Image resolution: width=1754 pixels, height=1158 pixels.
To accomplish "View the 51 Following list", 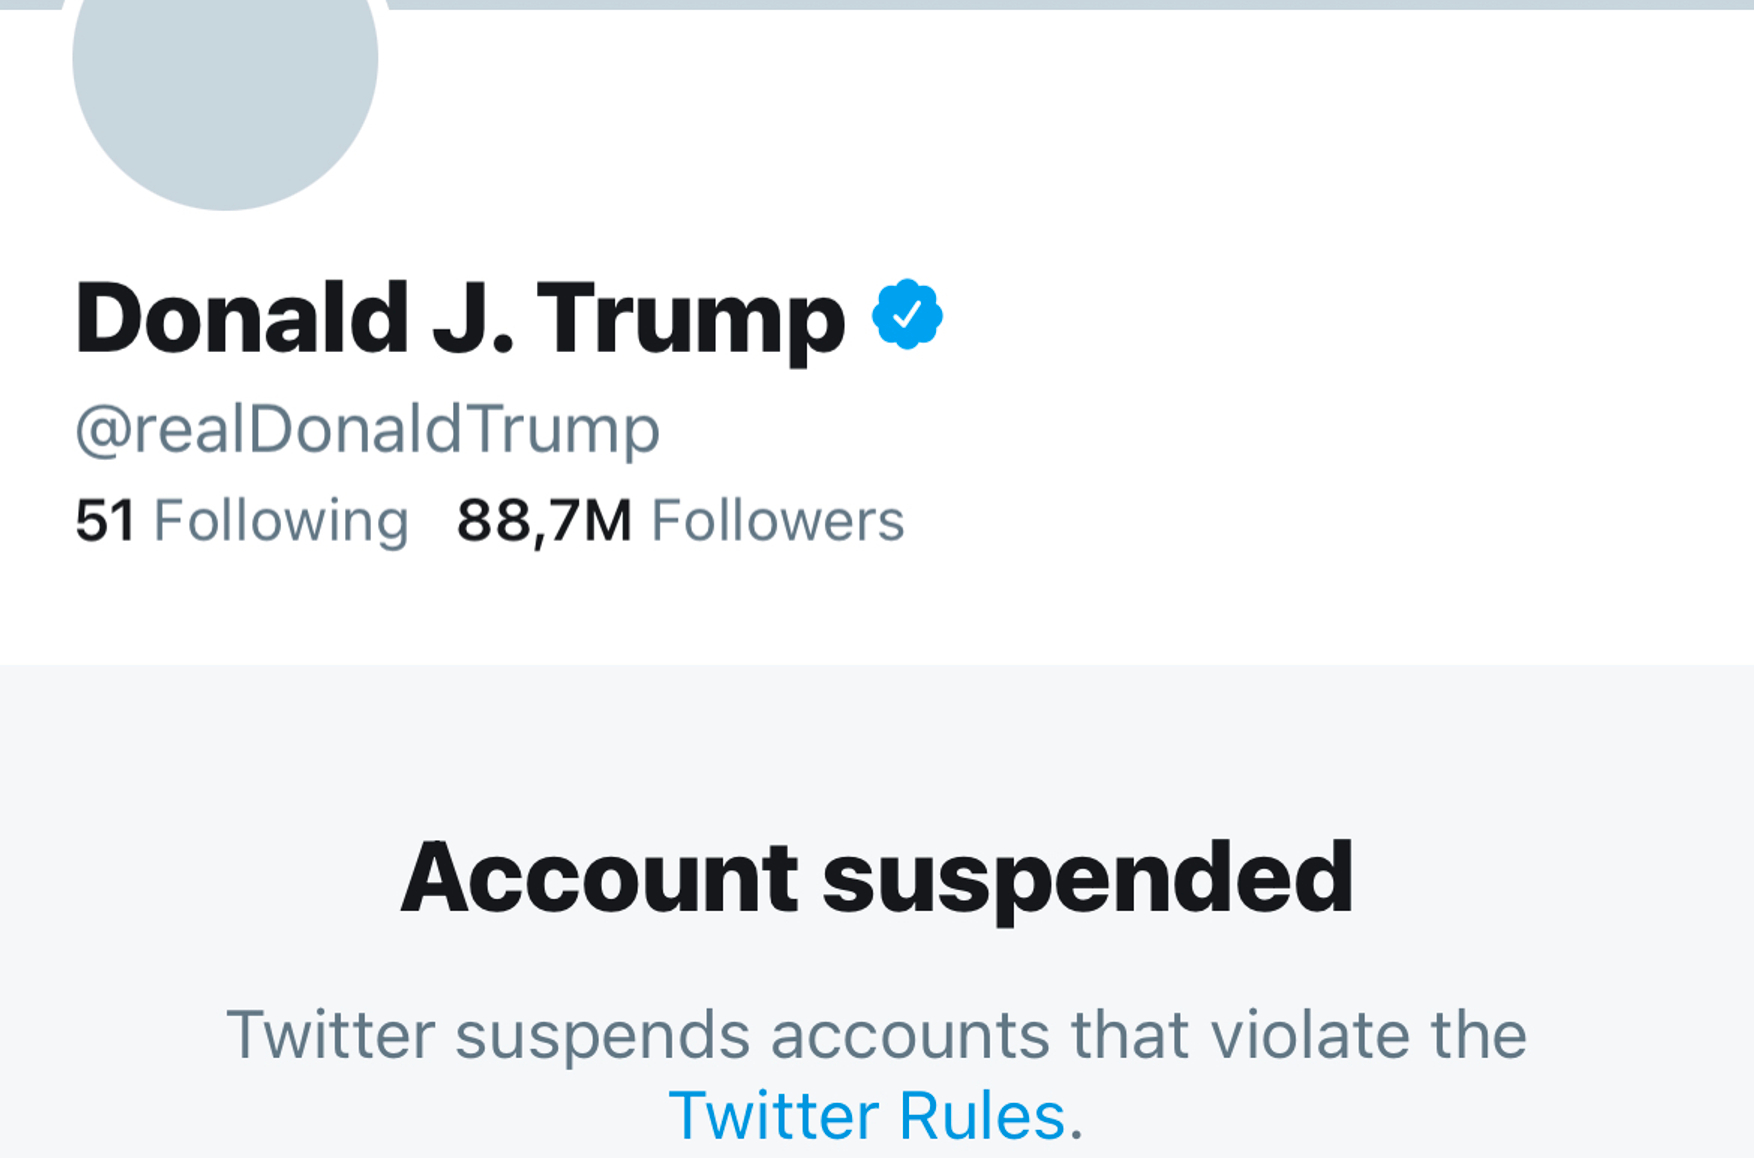I will 241,521.
